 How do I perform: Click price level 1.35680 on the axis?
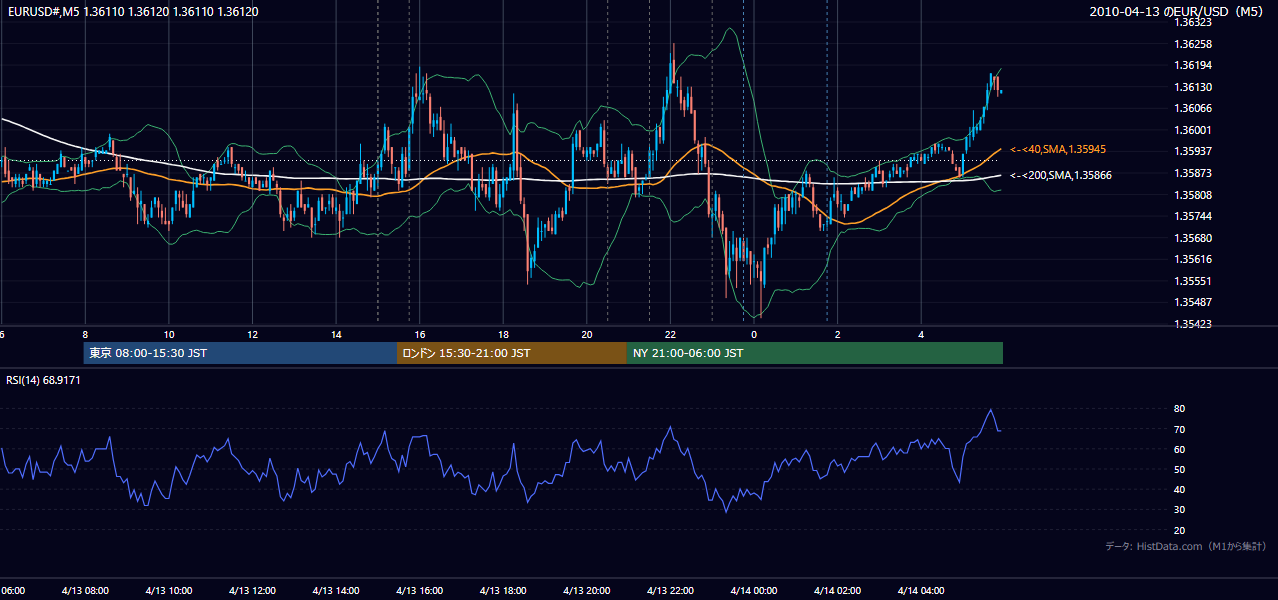point(1193,238)
